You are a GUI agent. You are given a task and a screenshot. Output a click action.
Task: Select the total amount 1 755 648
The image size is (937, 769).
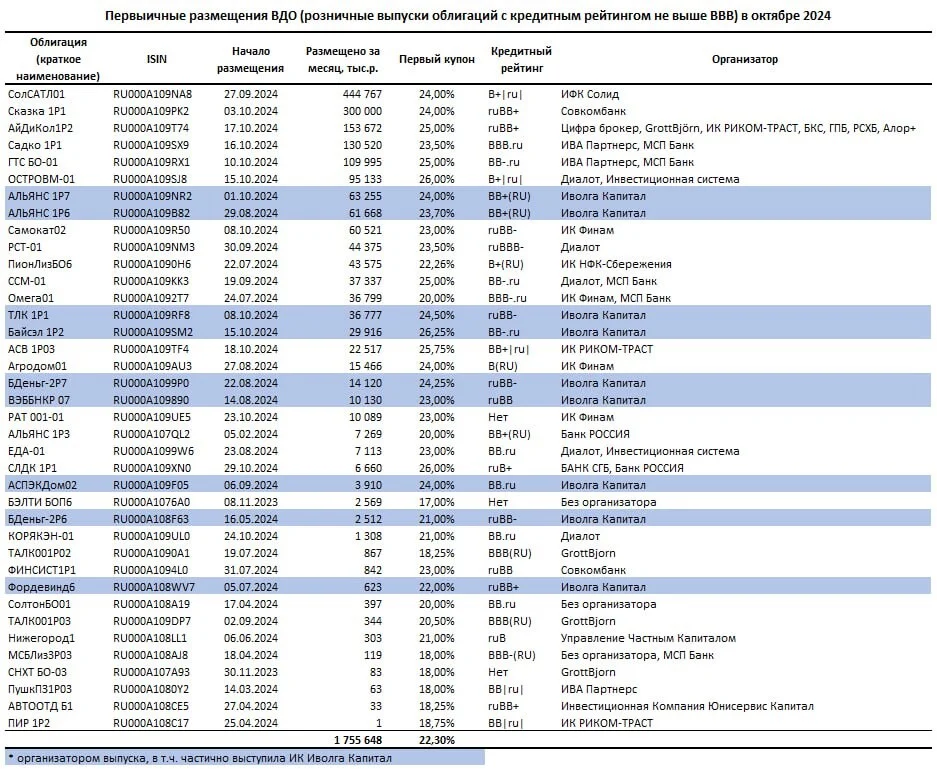(x=358, y=740)
